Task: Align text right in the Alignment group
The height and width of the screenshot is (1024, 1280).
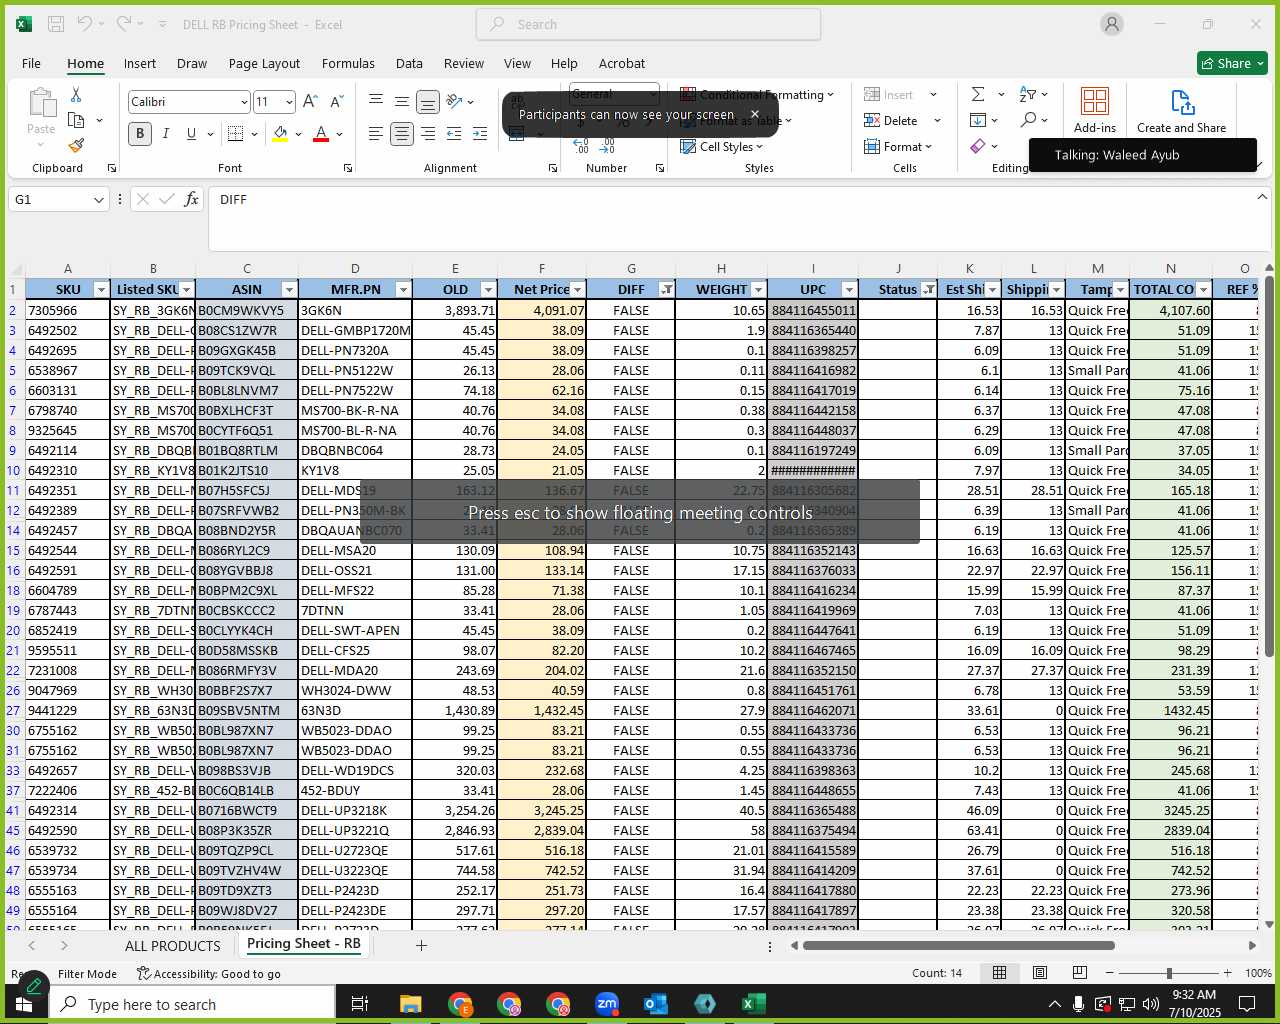Action: point(427,134)
